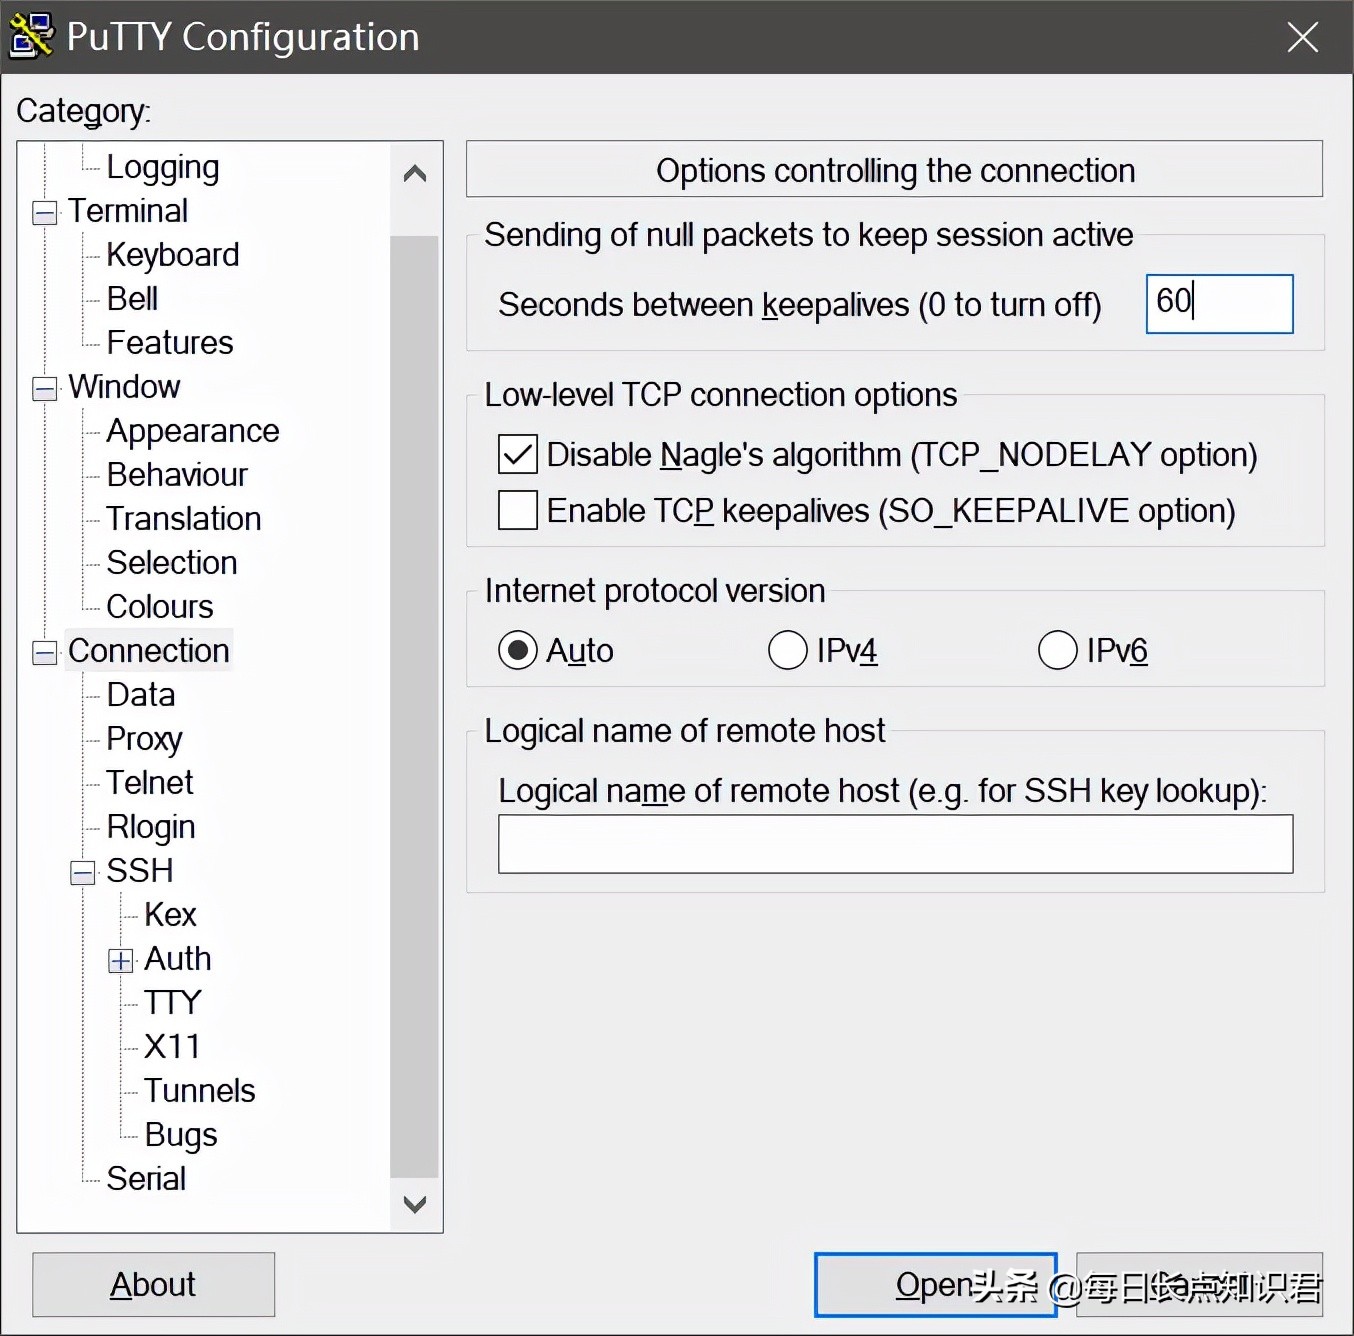This screenshot has width=1354, height=1336.
Task: Open the Rlogin category
Action: (151, 827)
